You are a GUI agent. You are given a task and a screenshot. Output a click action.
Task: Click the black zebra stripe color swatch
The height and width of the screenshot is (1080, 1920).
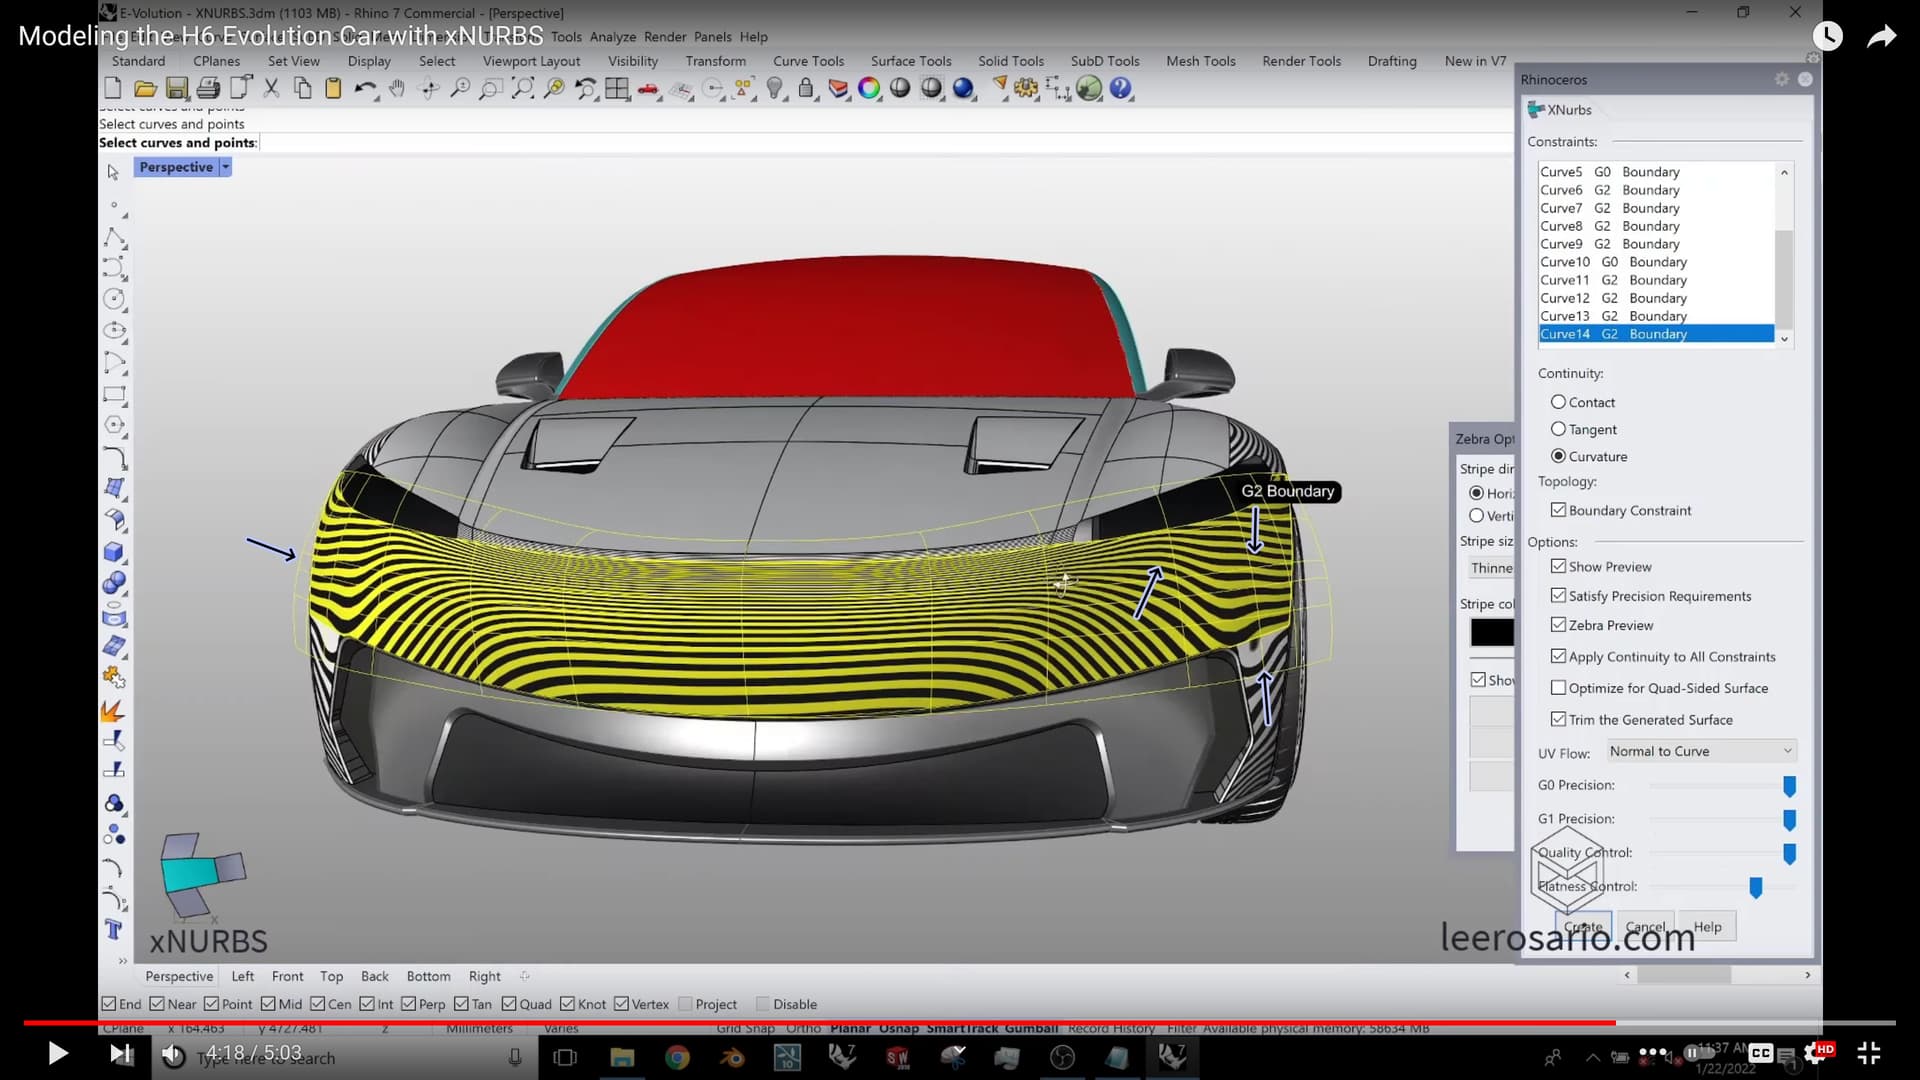click(x=1492, y=633)
